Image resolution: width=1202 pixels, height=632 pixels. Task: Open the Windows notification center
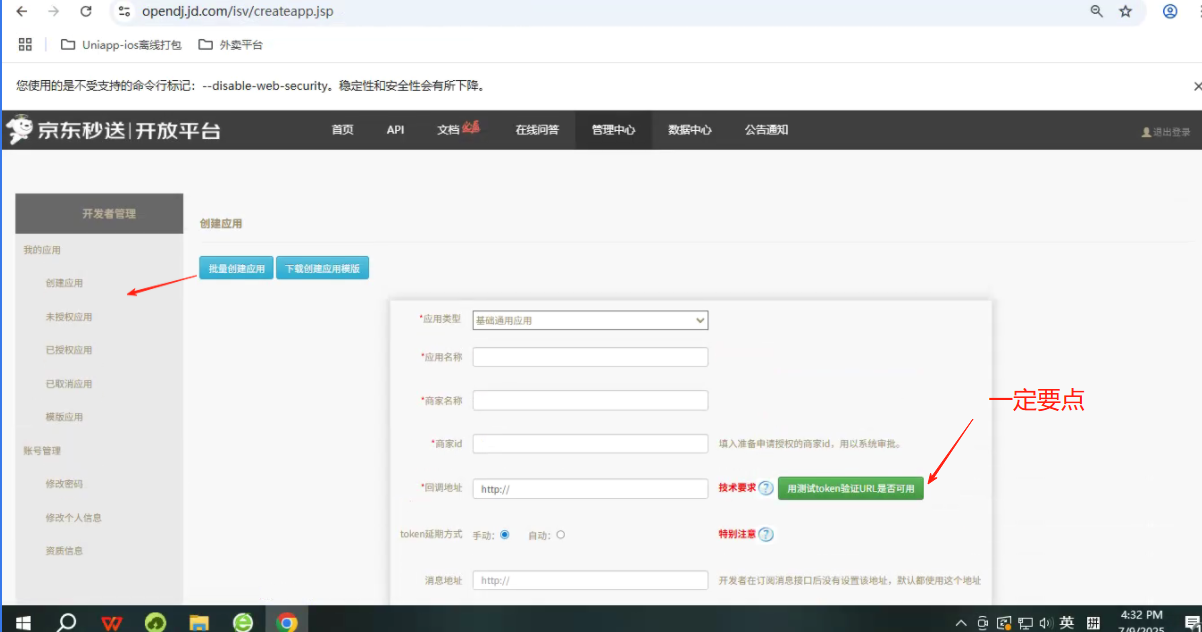[x=1192, y=623]
